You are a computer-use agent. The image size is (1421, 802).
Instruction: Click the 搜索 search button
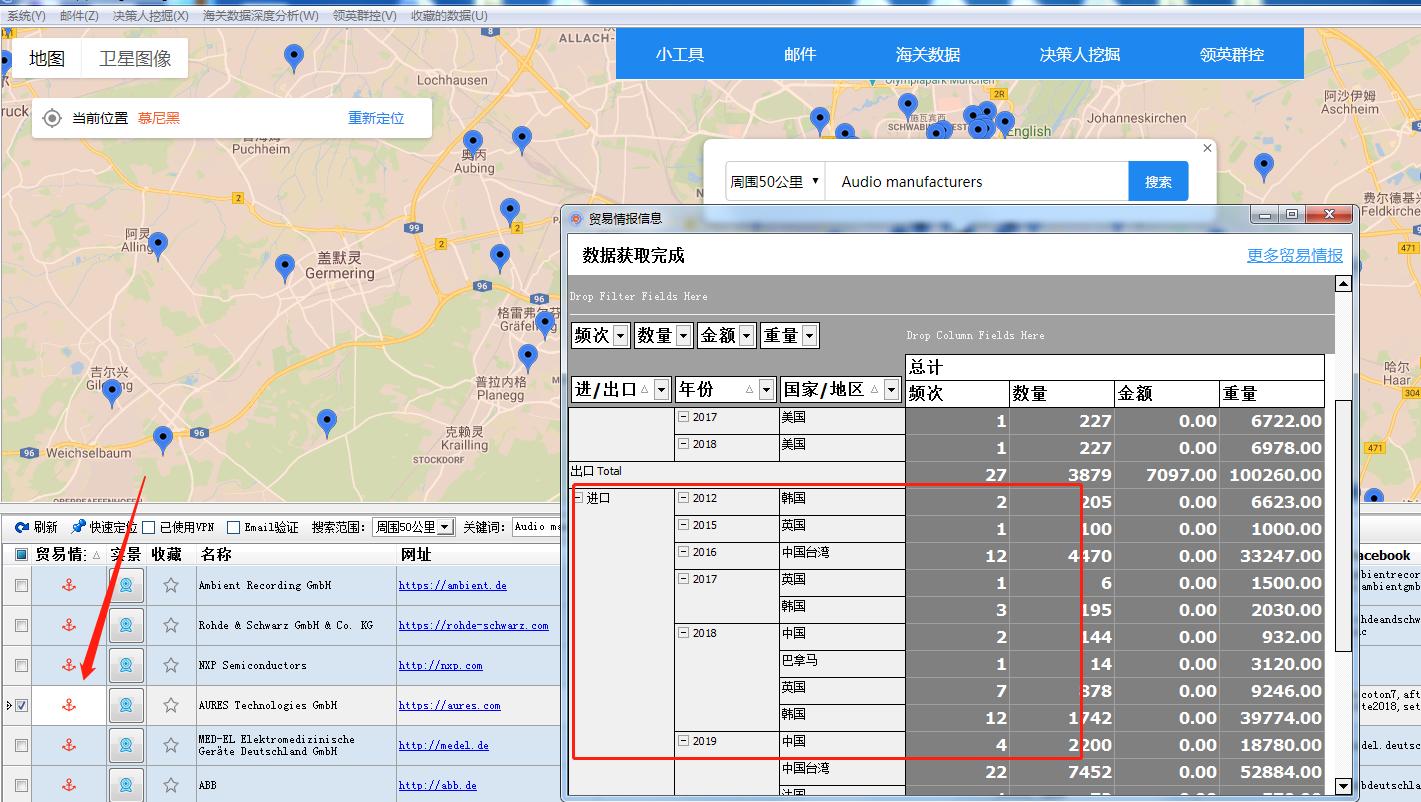[1158, 181]
